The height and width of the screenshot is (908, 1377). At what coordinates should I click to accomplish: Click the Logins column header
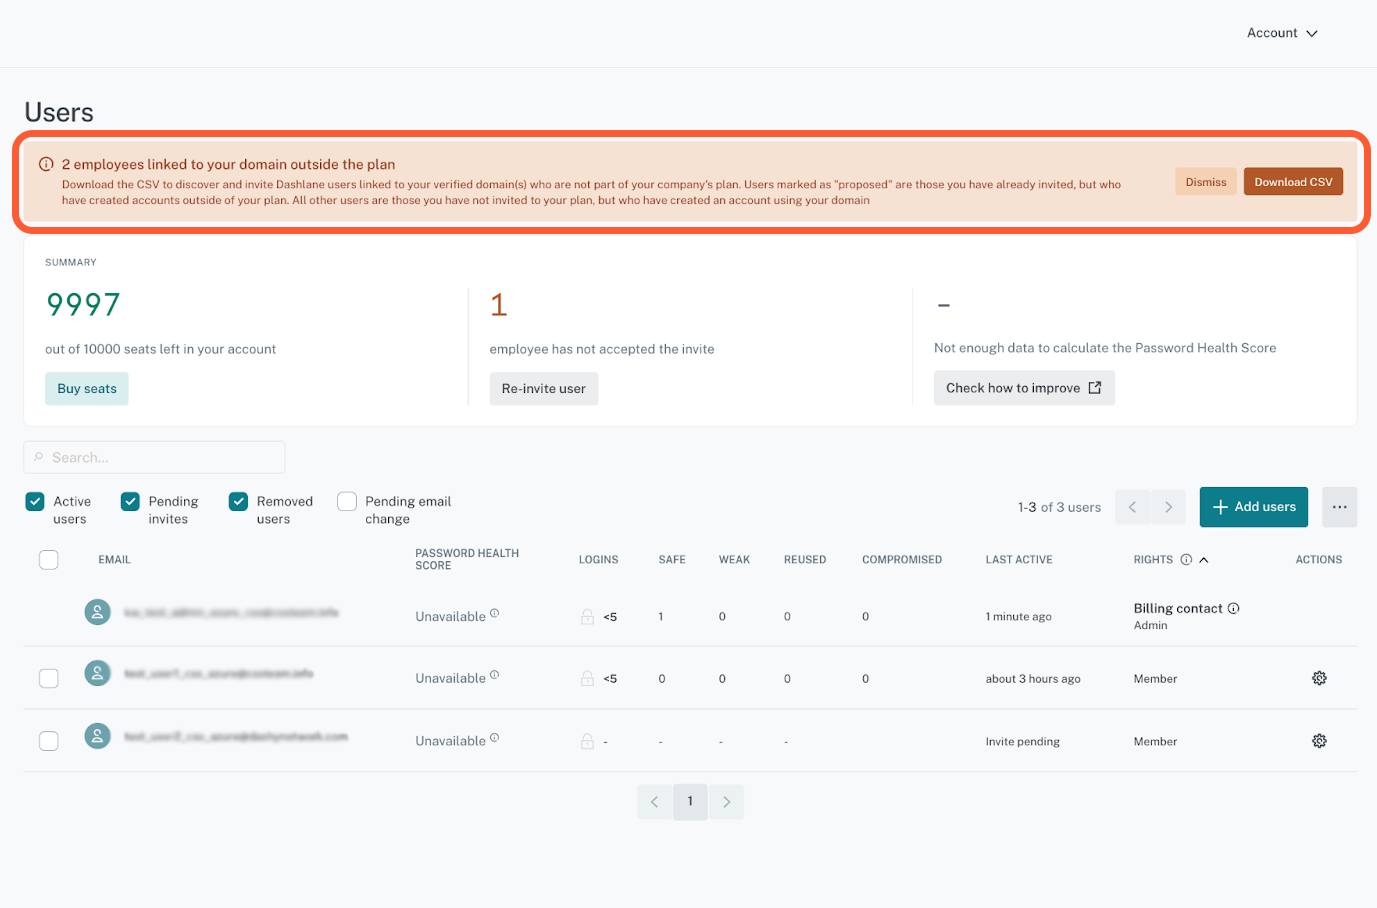(x=598, y=560)
